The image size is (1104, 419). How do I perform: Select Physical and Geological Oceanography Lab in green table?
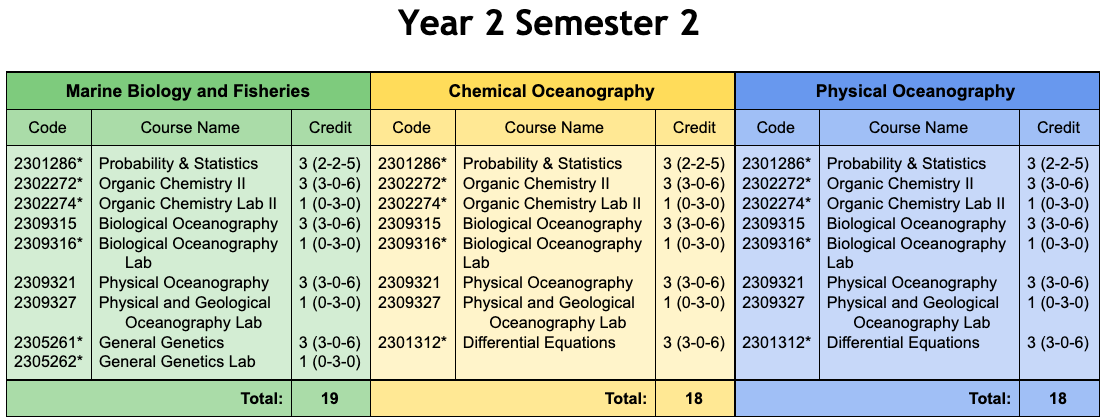pos(185,313)
